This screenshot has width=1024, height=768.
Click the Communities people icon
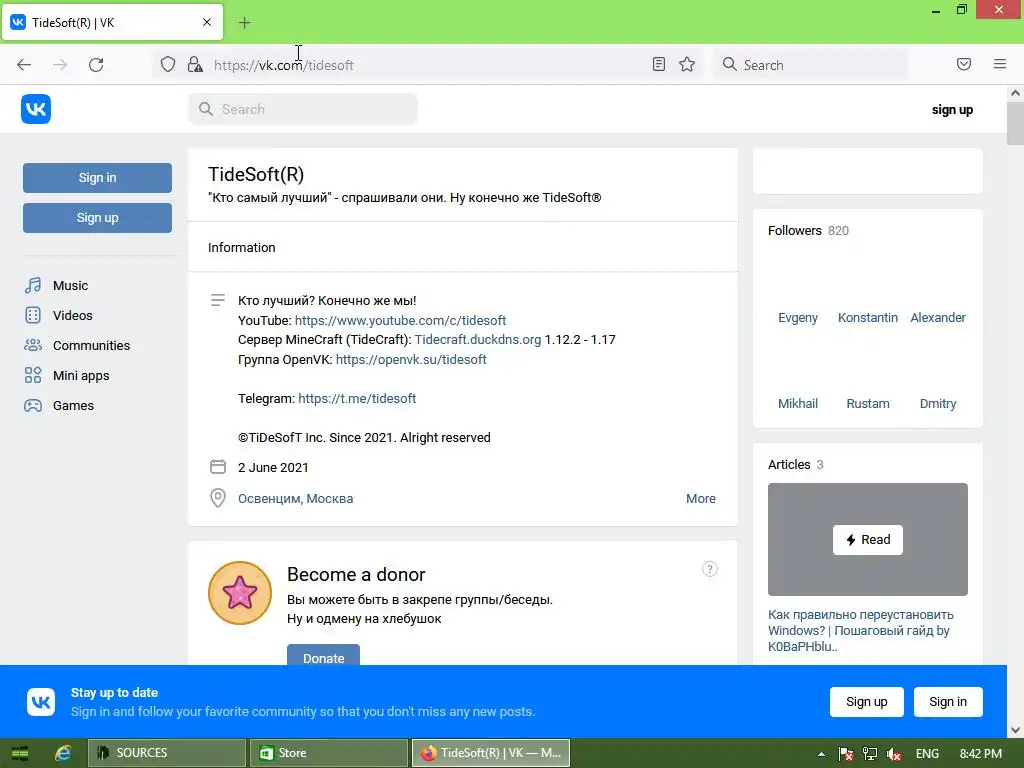33,345
